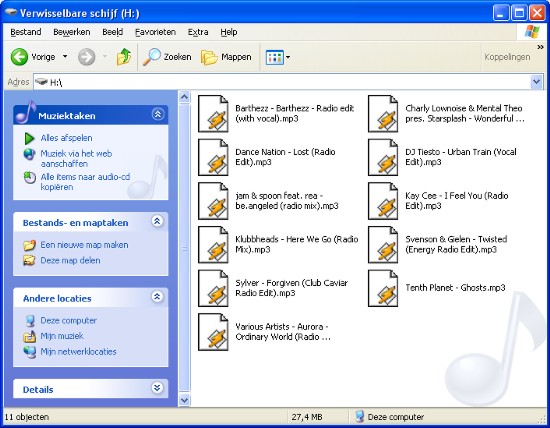The image size is (550, 428).
Task: Open the Bestand menu
Action: click(x=26, y=32)
